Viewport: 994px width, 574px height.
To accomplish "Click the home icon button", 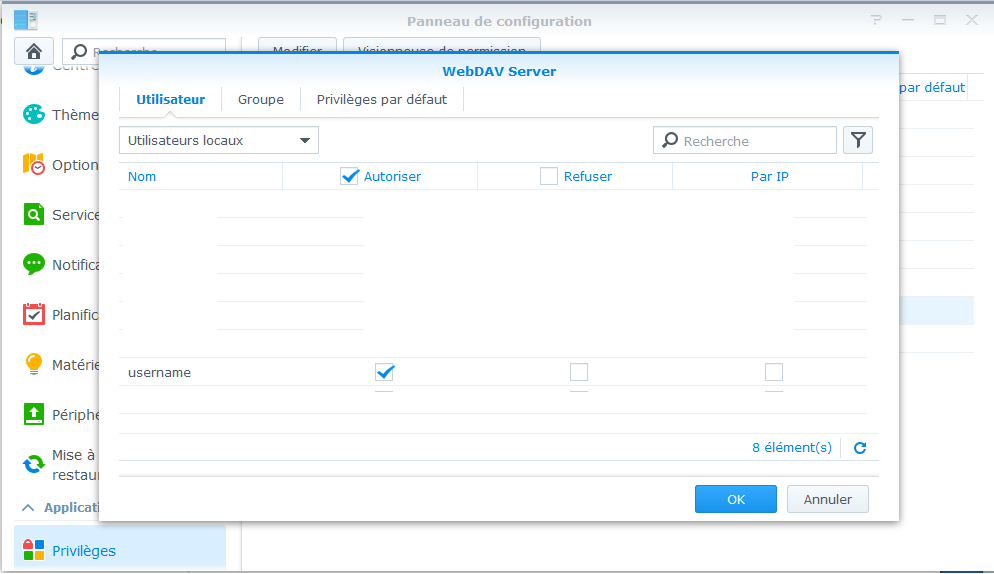I will click(x=34, y=51).
